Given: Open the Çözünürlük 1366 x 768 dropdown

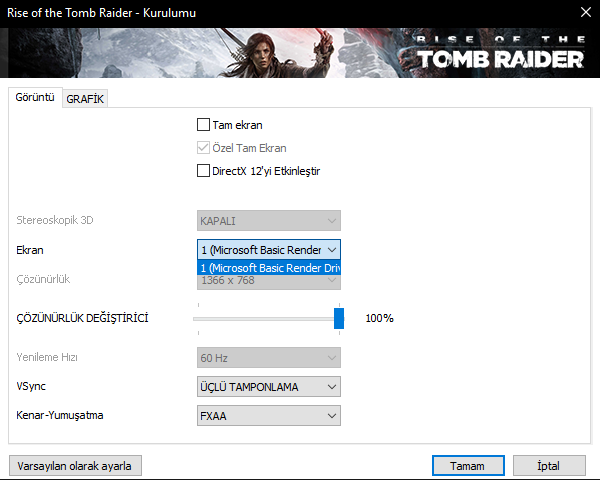Looking at the screenshot, I should point(269,282).
